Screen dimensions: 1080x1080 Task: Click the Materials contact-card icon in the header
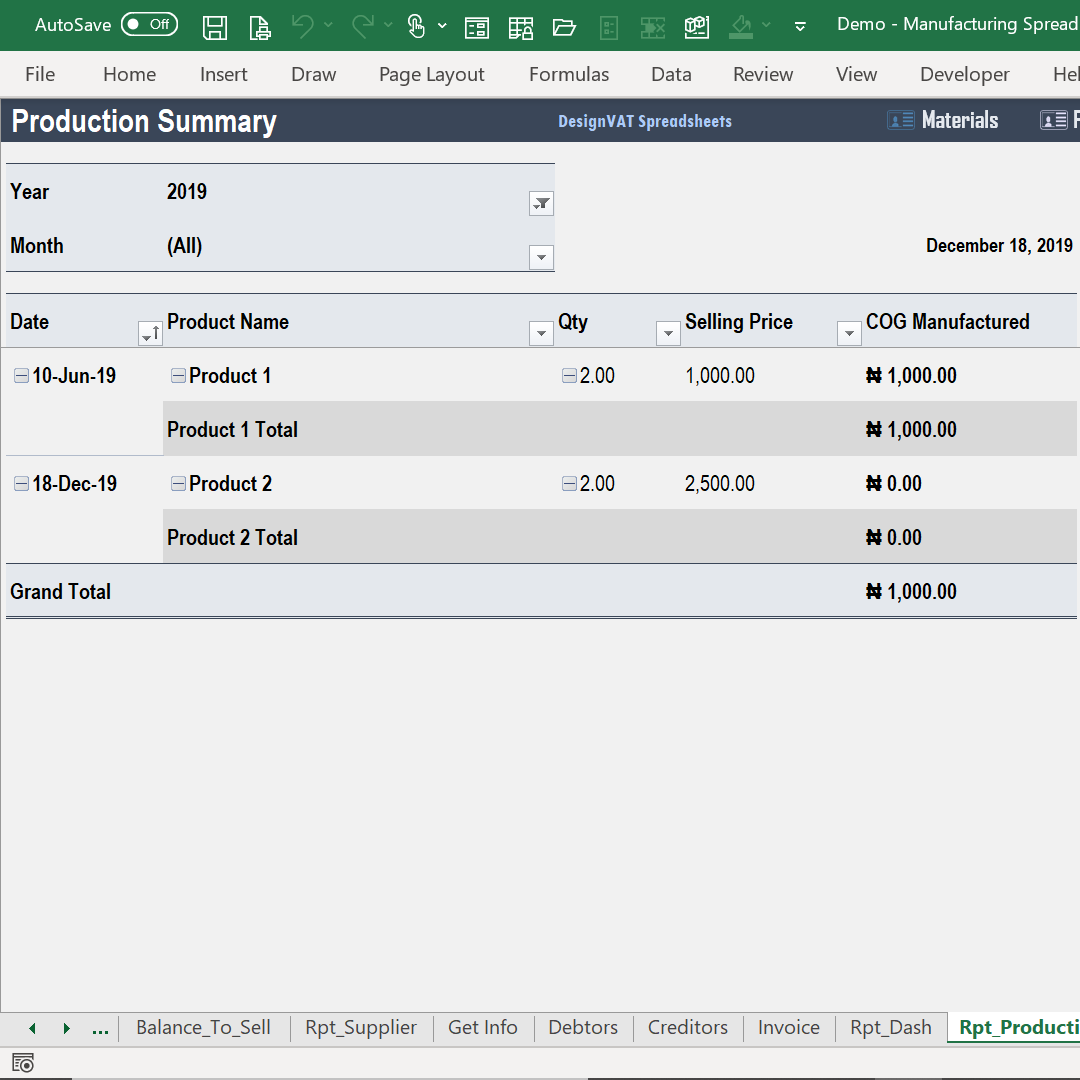point(900,119)
